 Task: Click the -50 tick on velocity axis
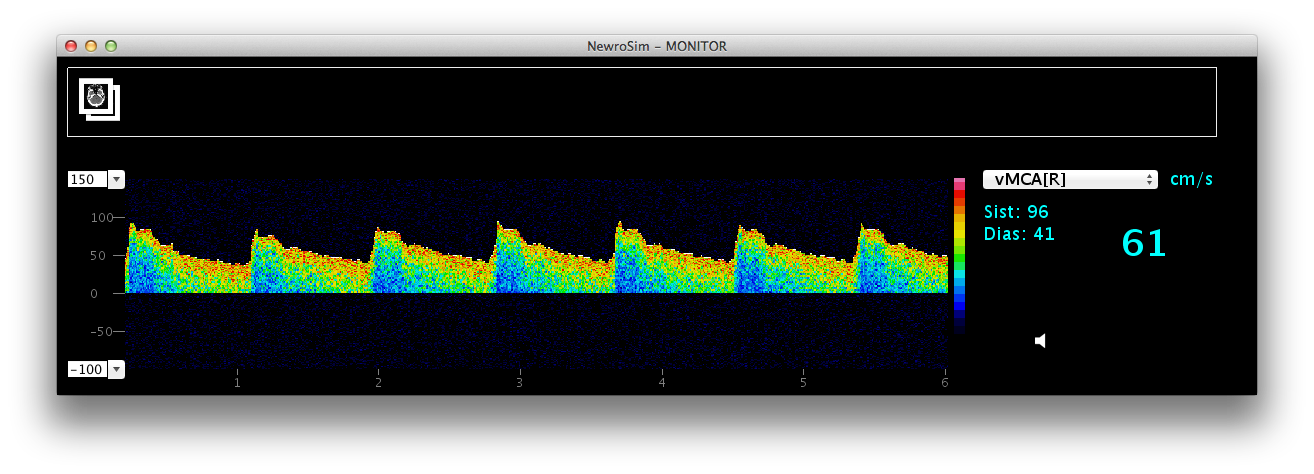tap(99, 331)
